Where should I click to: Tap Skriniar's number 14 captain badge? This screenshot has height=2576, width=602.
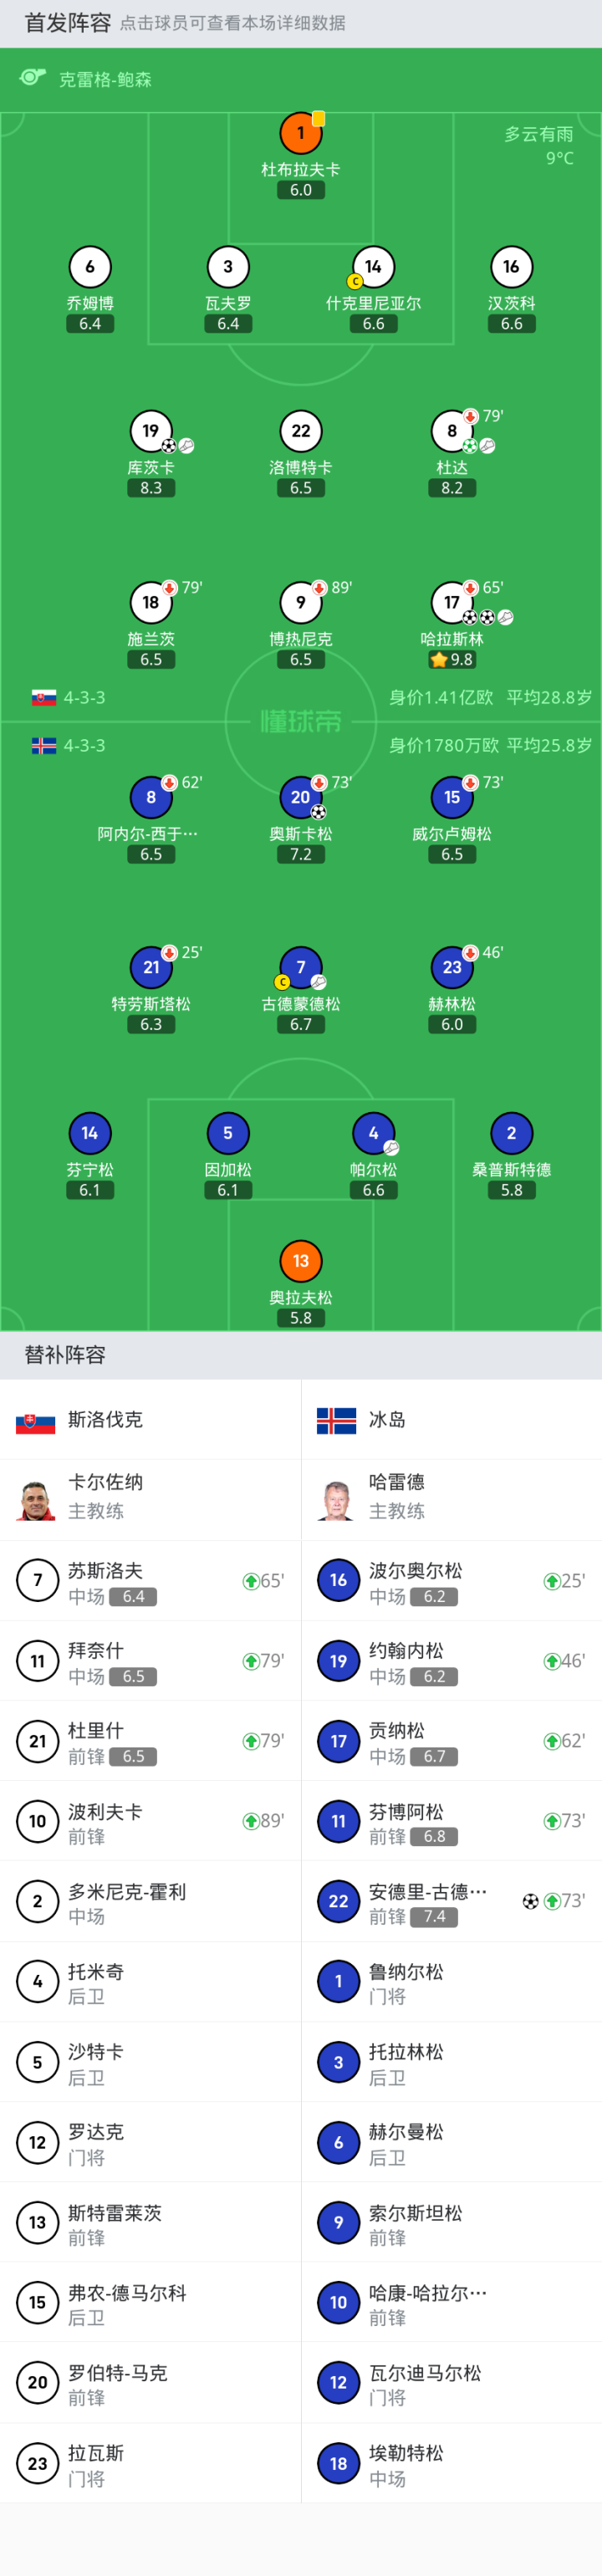coord(373,267)
